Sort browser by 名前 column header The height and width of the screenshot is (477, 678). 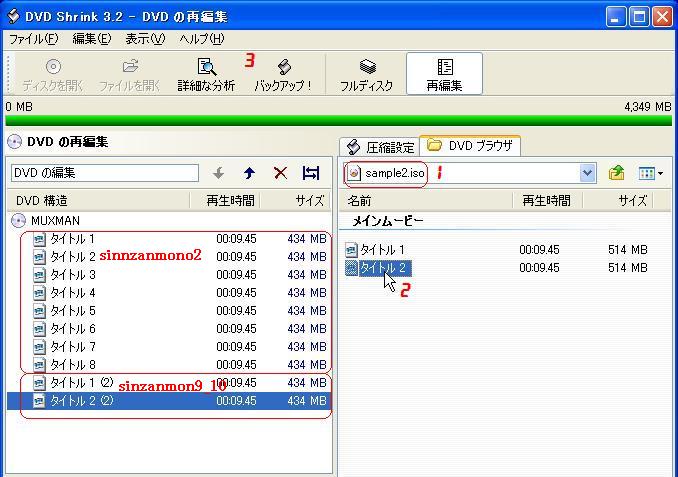pyautogui.click(x=426, y=201)
